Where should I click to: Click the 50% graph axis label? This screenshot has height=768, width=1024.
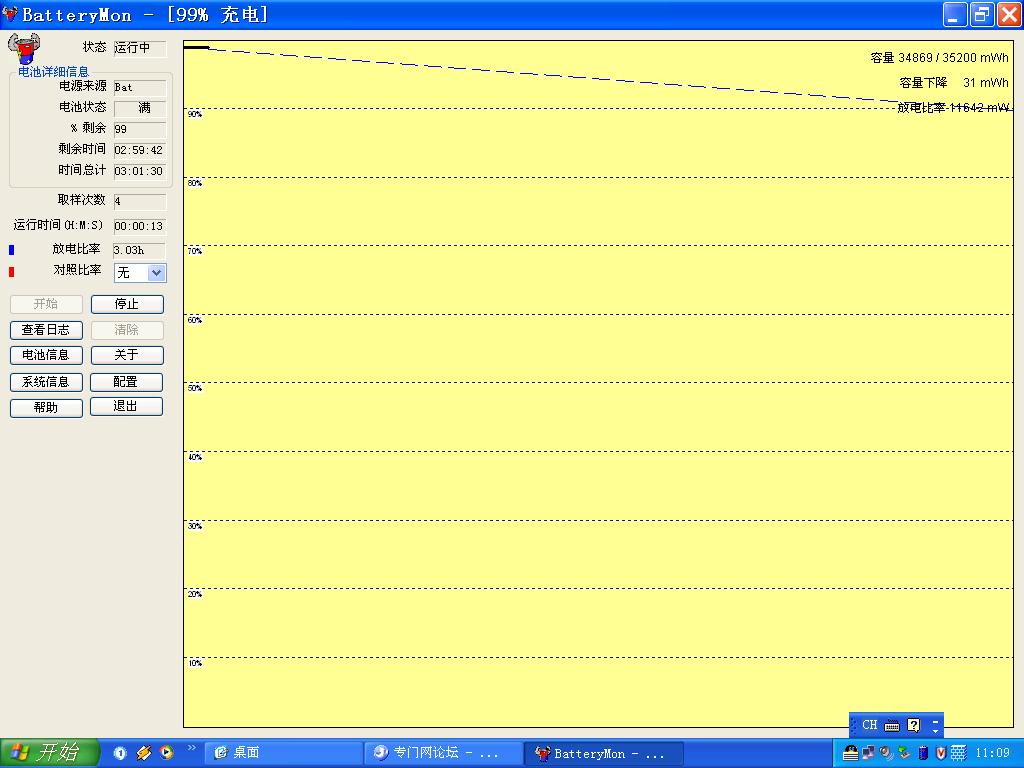(x=195, y=388)
